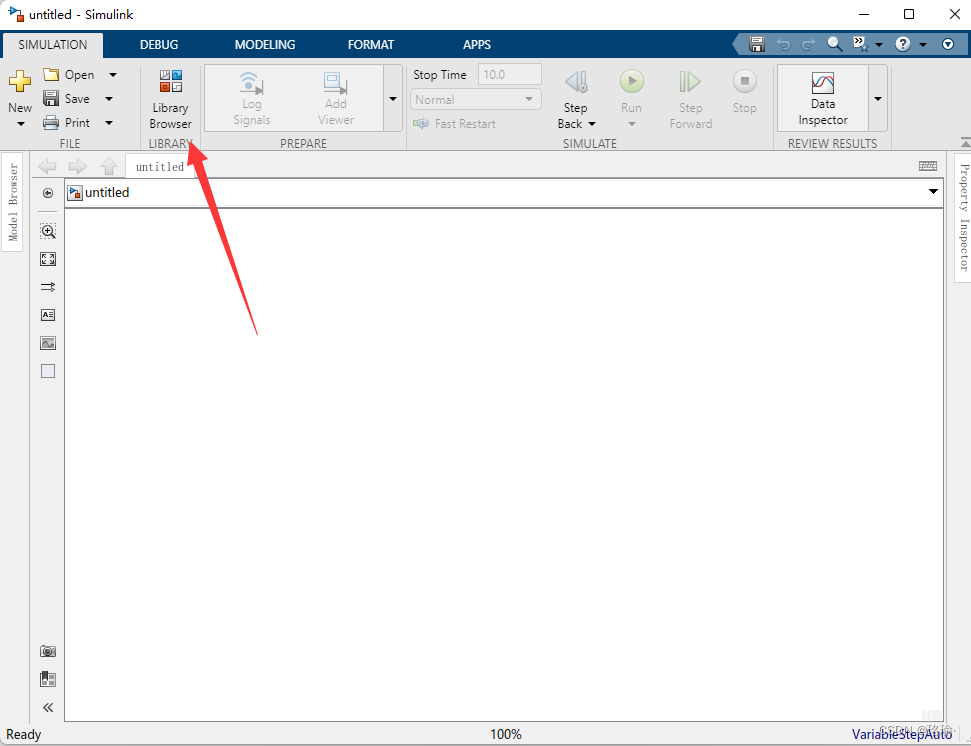Click the search icon in the title toolbar
Screen dimensions: 971x746
pyautogui.click(x=835, y=44)
